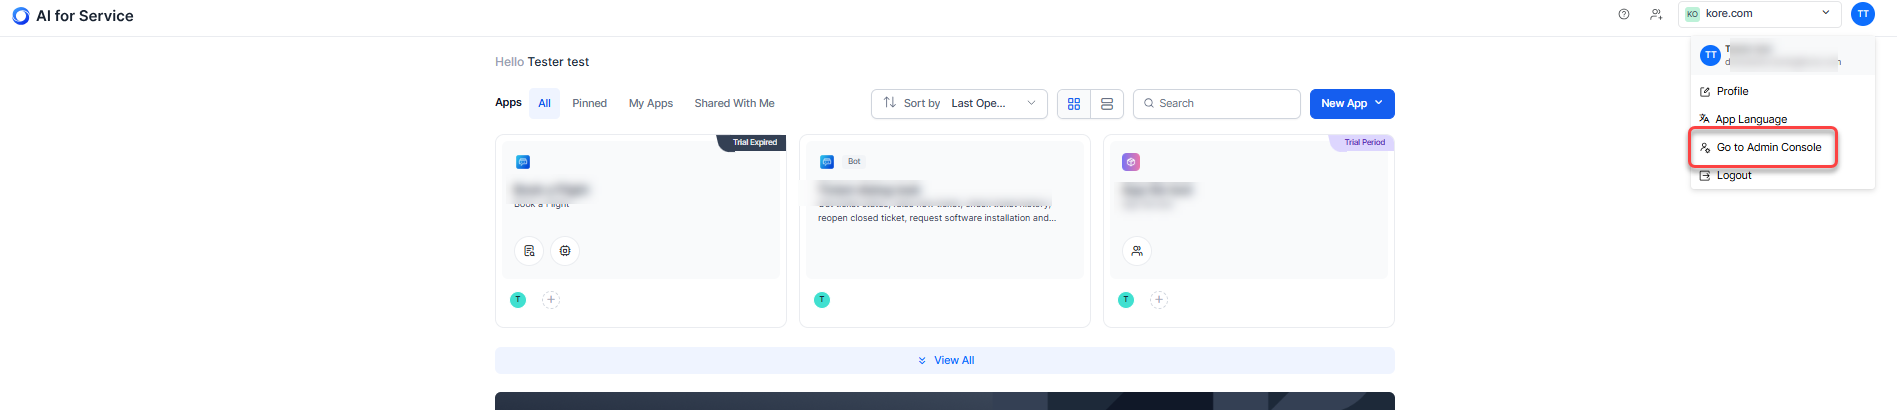
Task: Open the New App dropdown button
Action: pos(1351,104)
